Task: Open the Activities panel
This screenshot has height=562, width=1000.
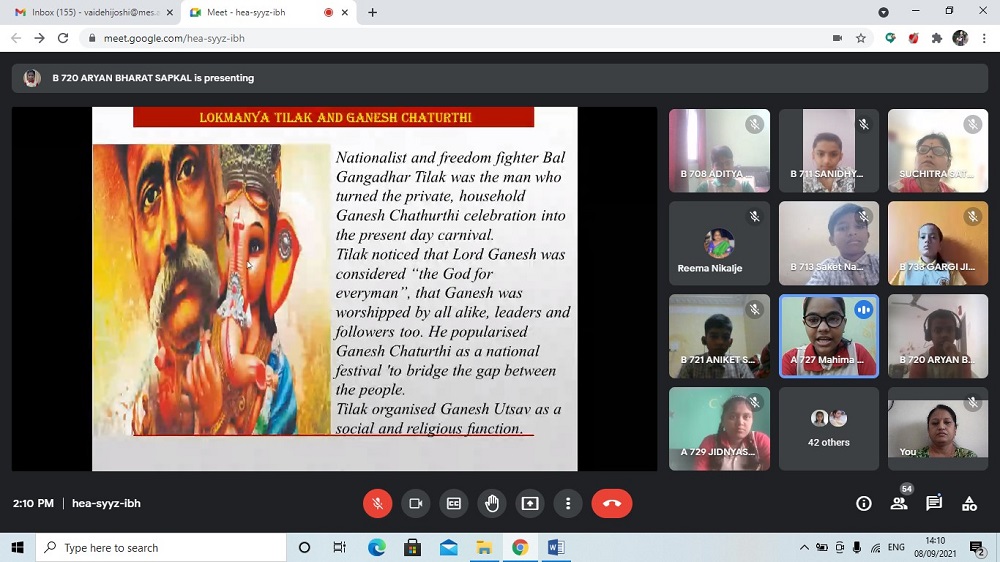Action: [x=969, y=504]
